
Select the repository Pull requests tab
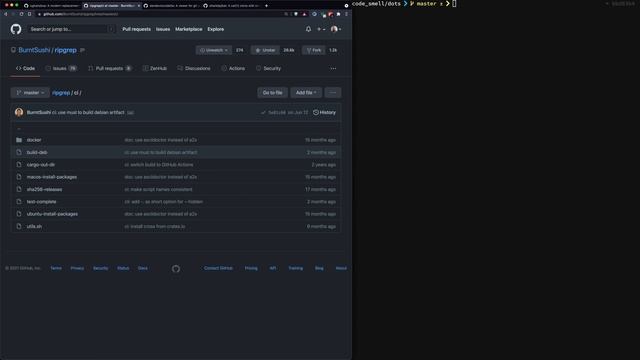click(110, 68)
